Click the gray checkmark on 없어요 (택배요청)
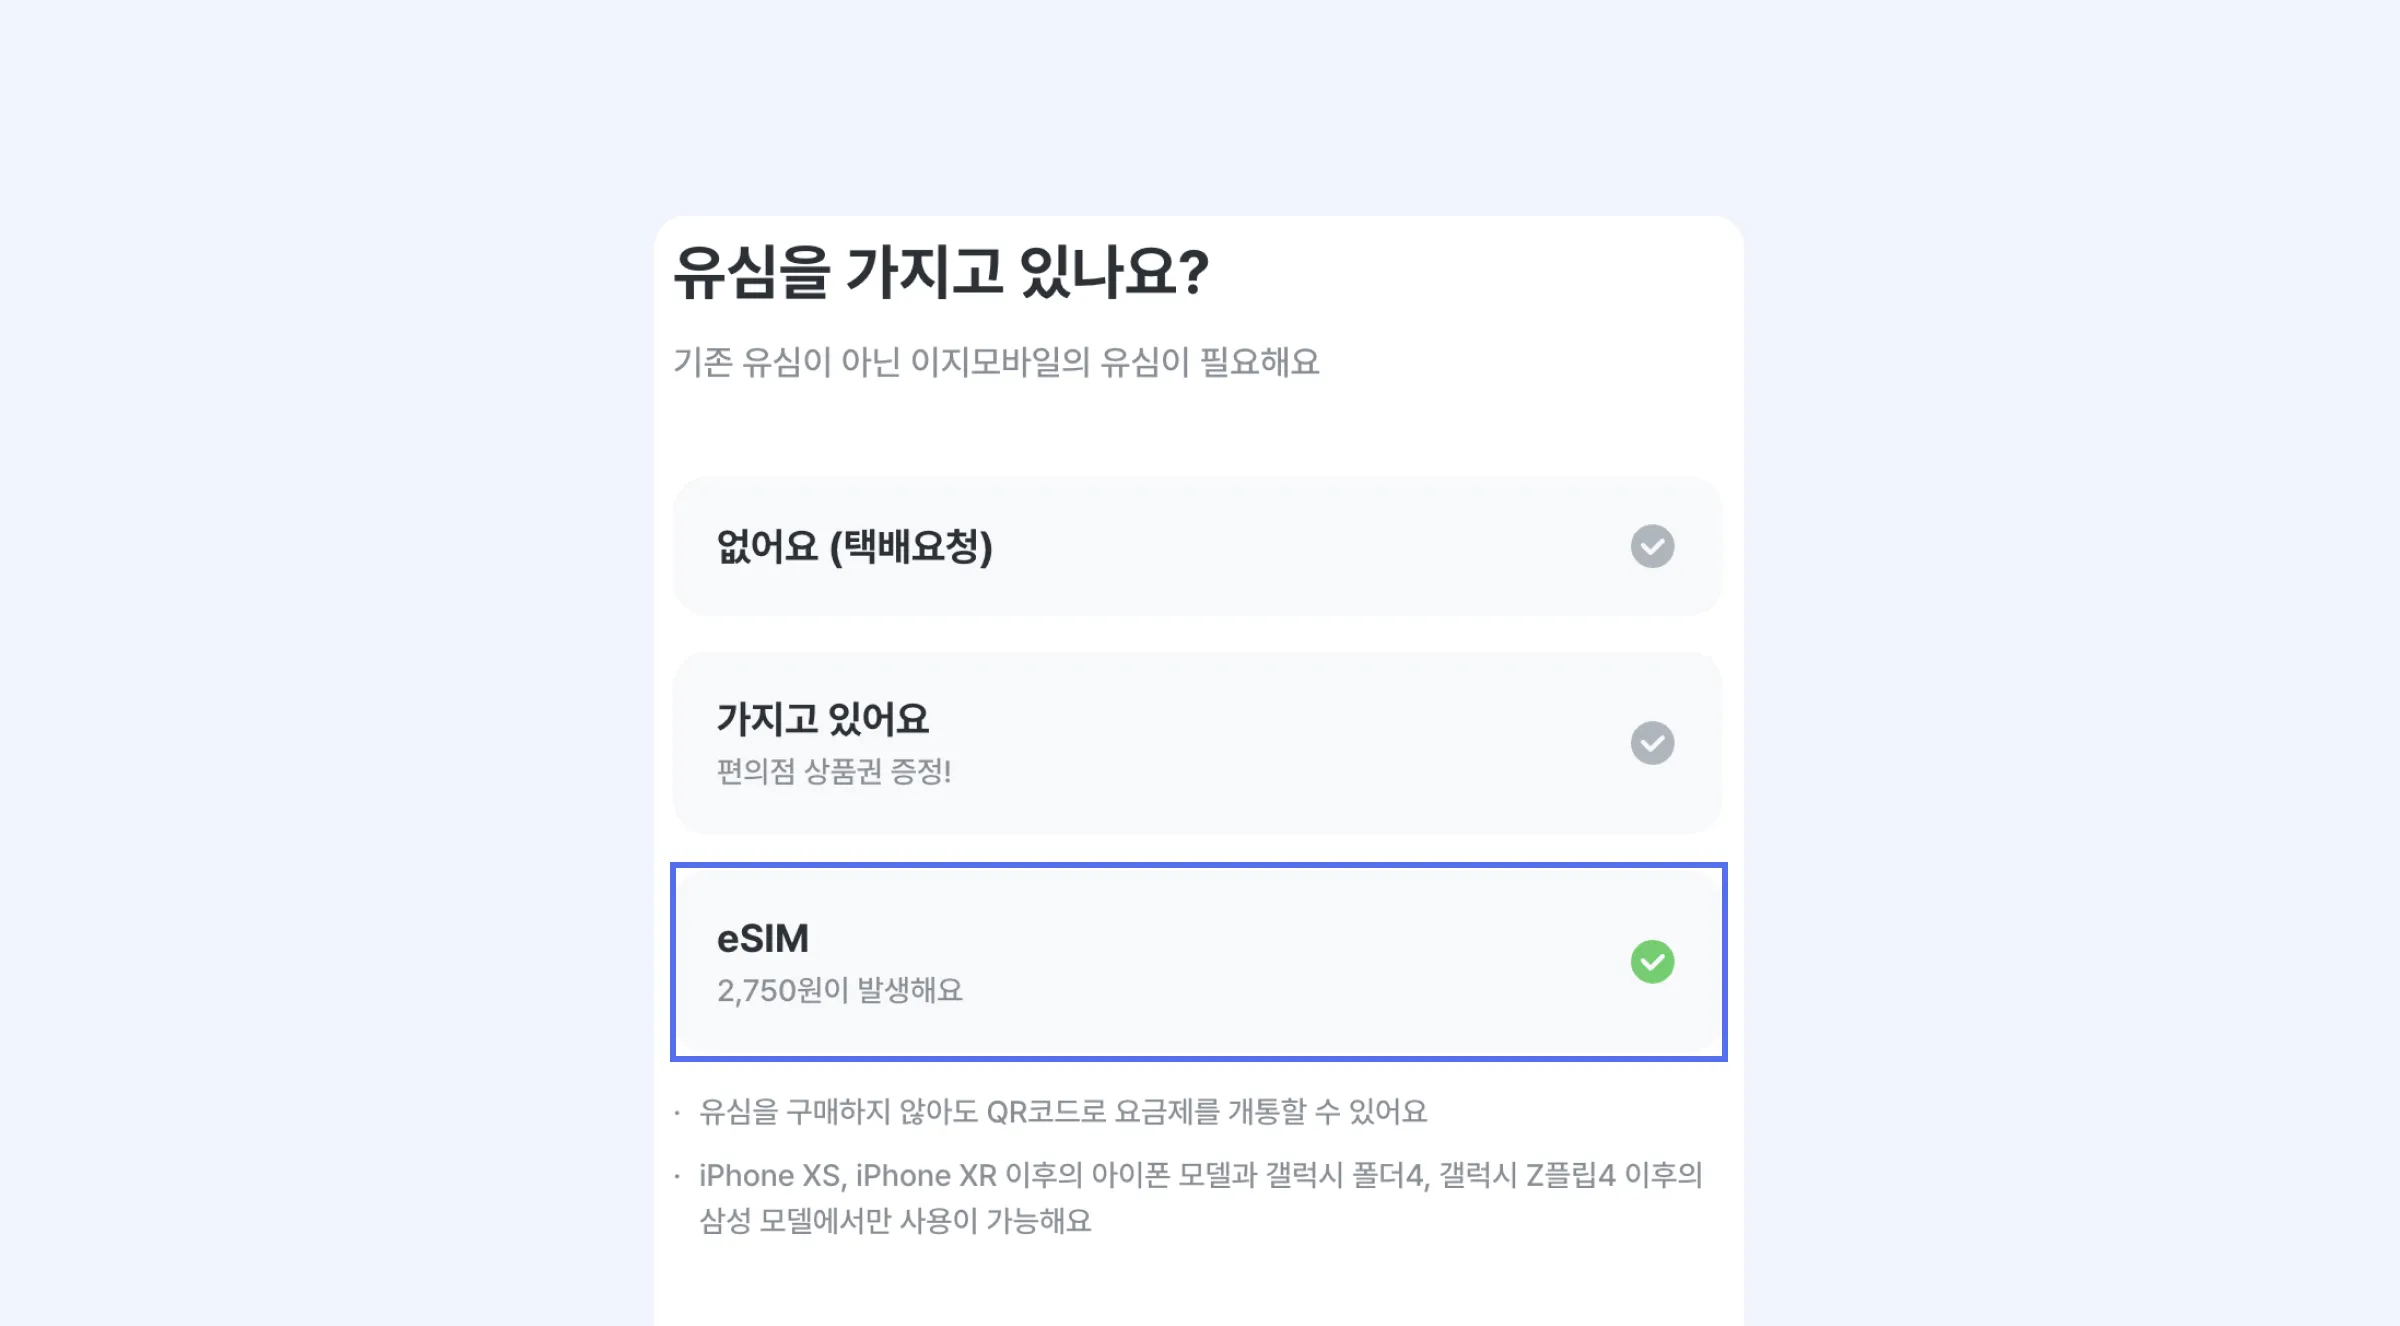2400x1326 pixels. (1652, 546)
